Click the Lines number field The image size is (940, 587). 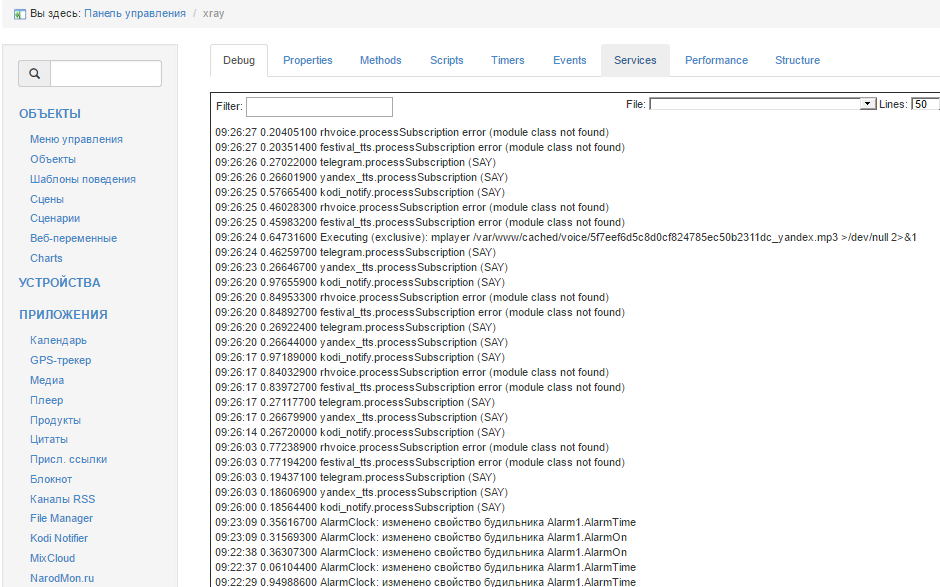point(924,104)
